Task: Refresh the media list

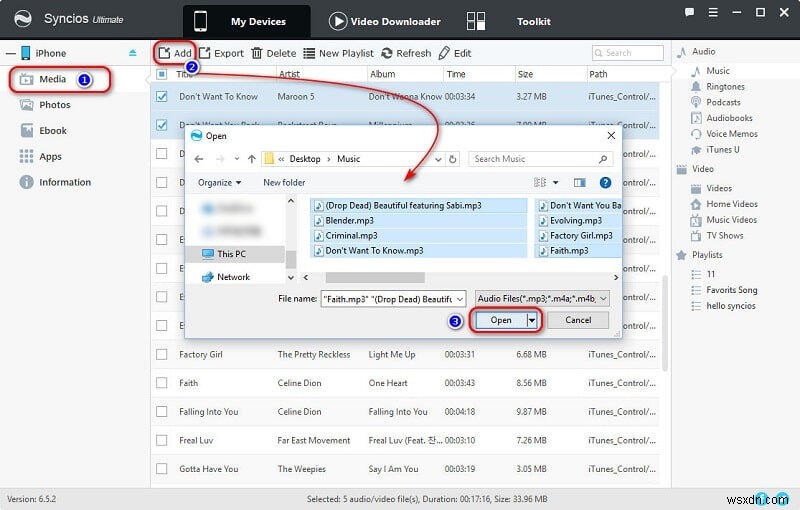Action: click(x=406, y=53)
